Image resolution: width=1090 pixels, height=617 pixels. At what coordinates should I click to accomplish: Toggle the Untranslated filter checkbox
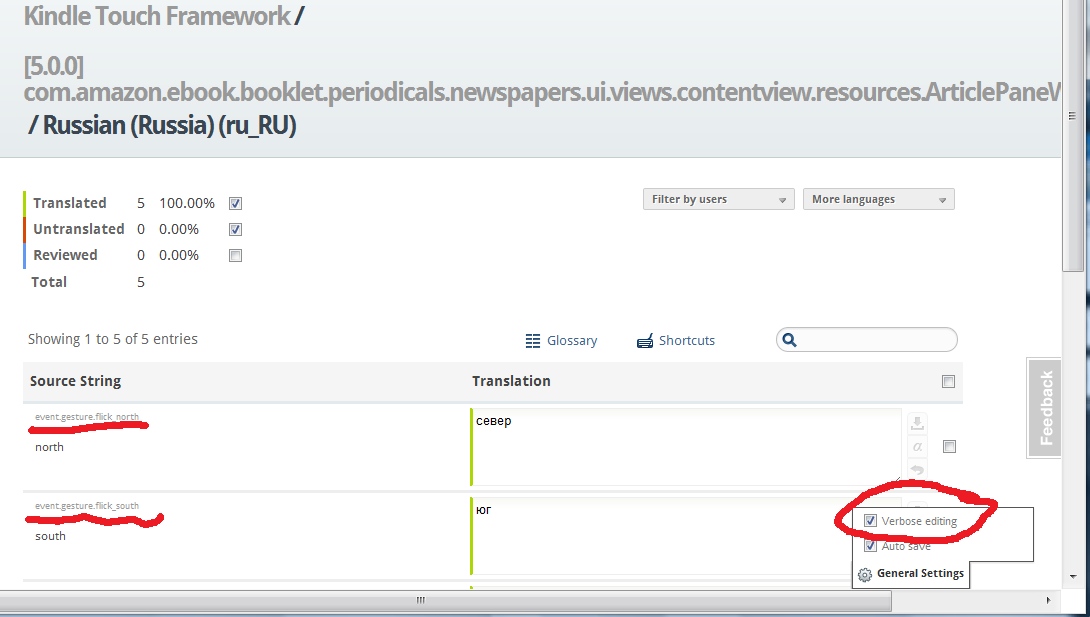click(235, 229)
